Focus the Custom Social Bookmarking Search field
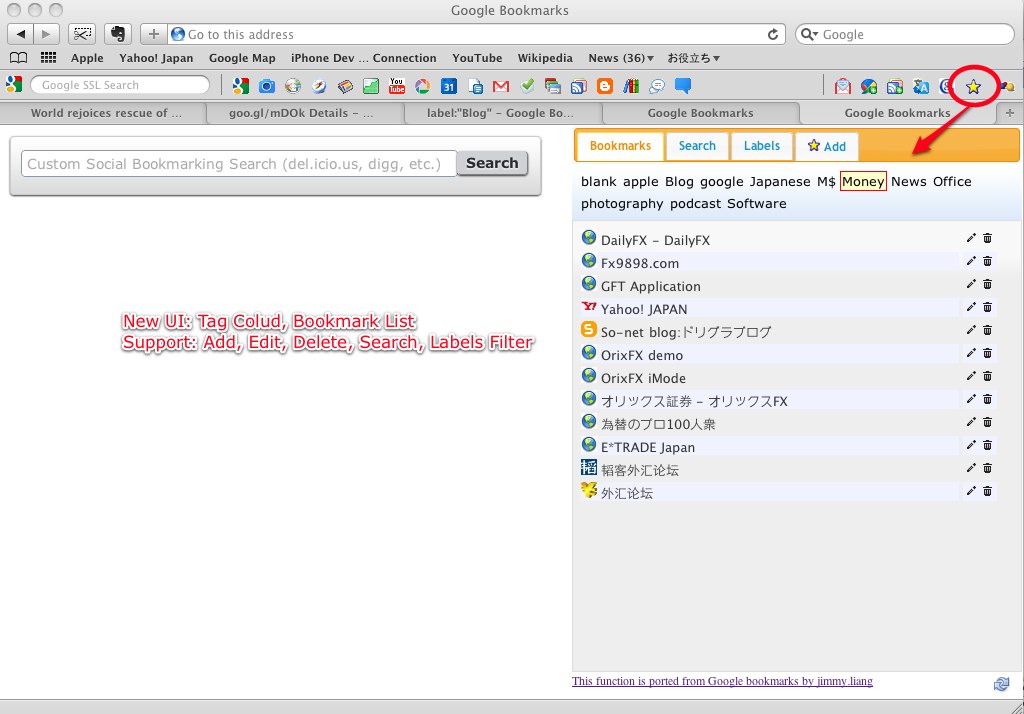Screen dimensions: 1024x714 [238, 163]
